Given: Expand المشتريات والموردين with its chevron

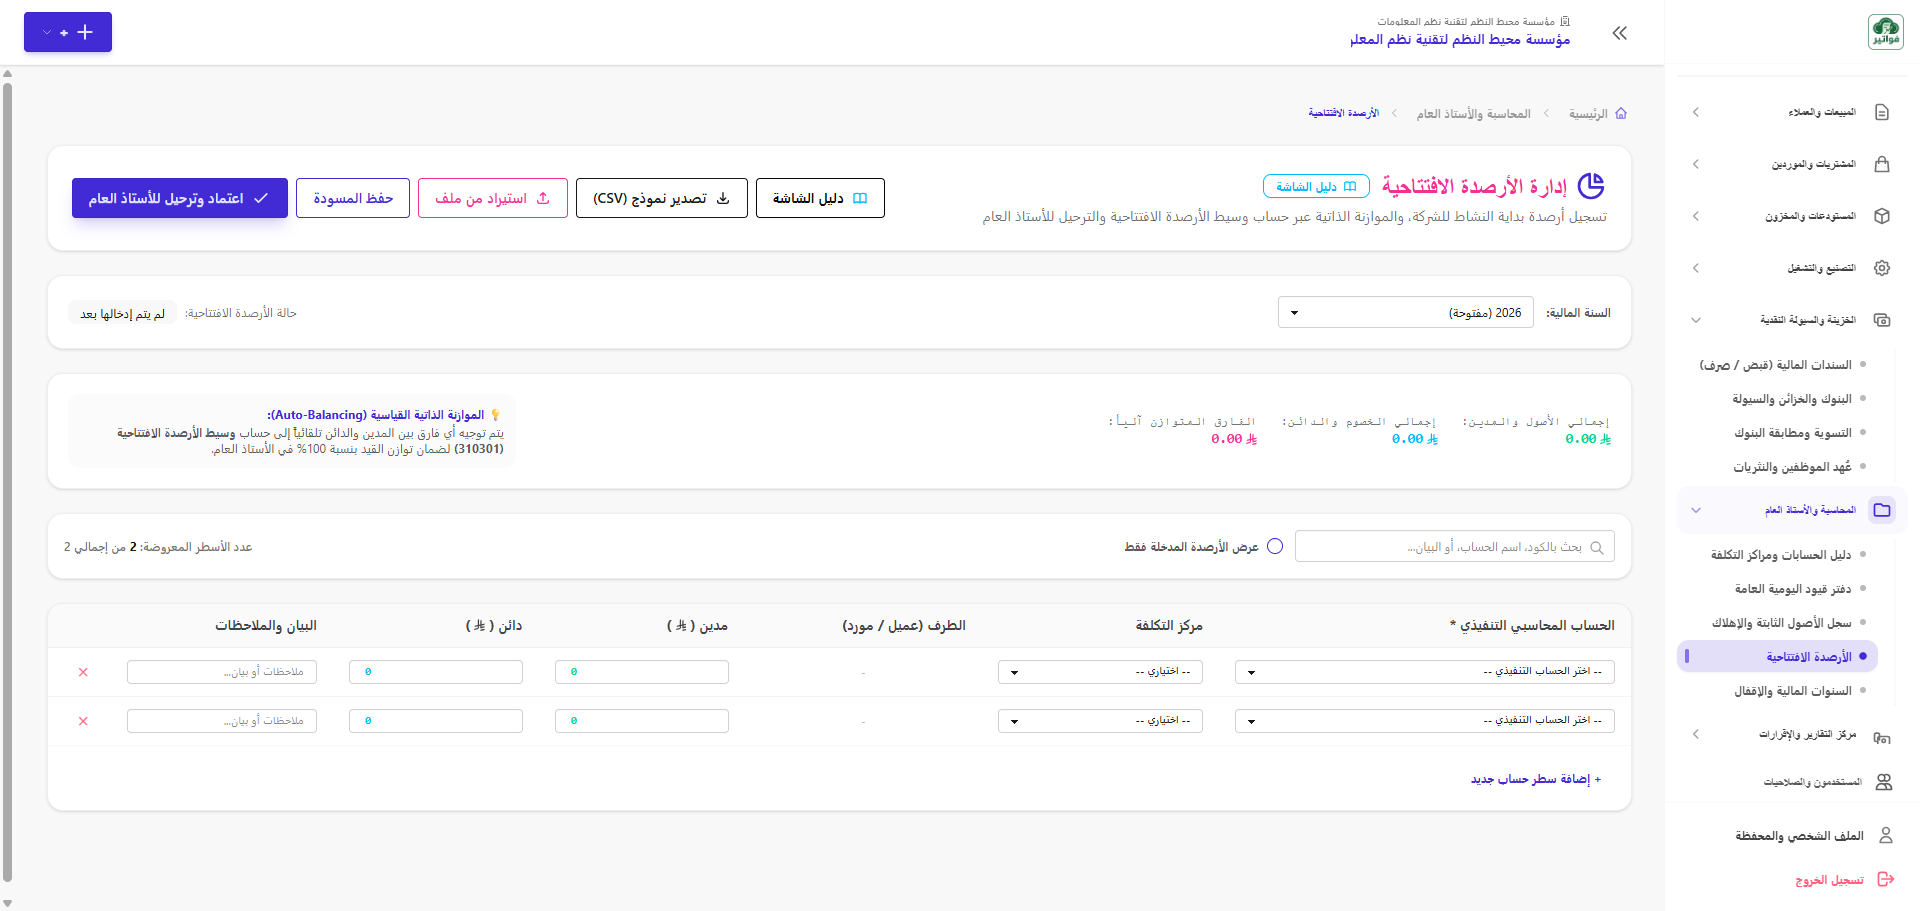Looking at the screenshot, I should 1696,164.
